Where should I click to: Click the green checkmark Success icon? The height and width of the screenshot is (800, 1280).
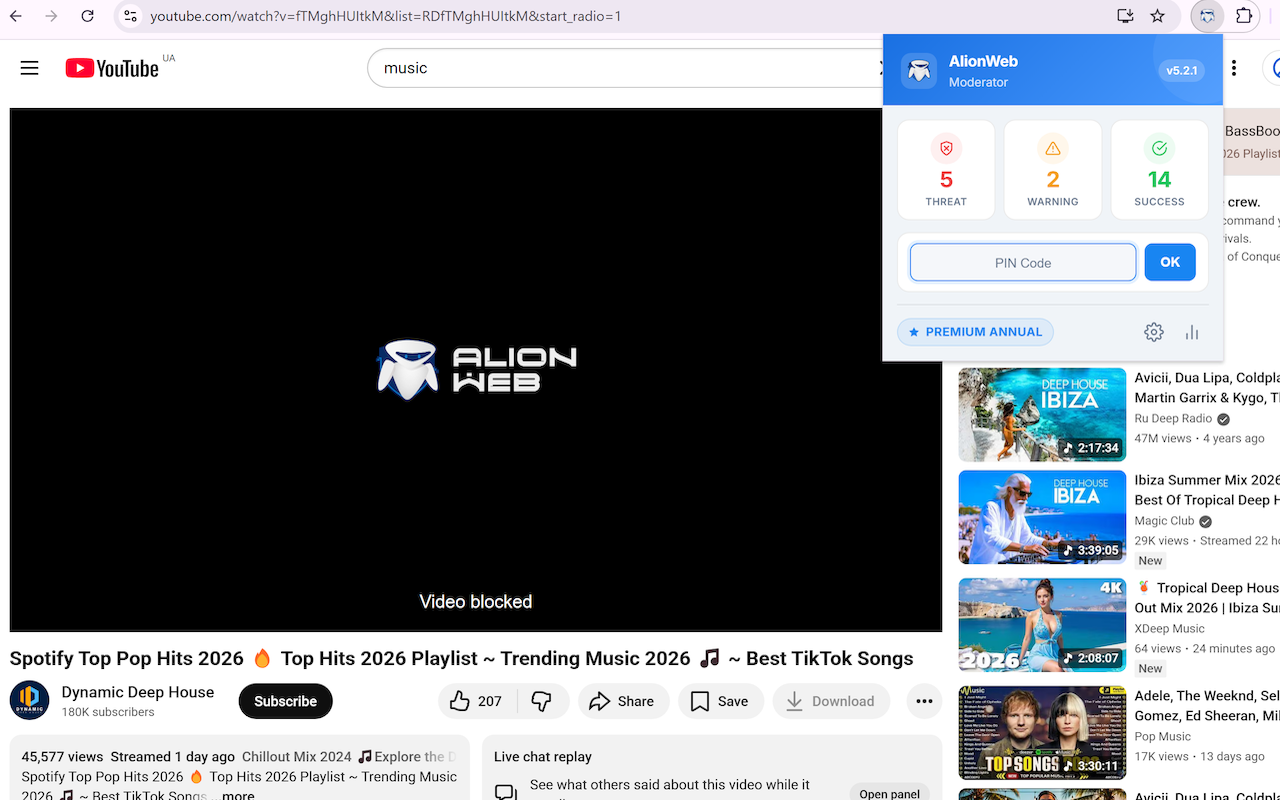point(1159,149)
